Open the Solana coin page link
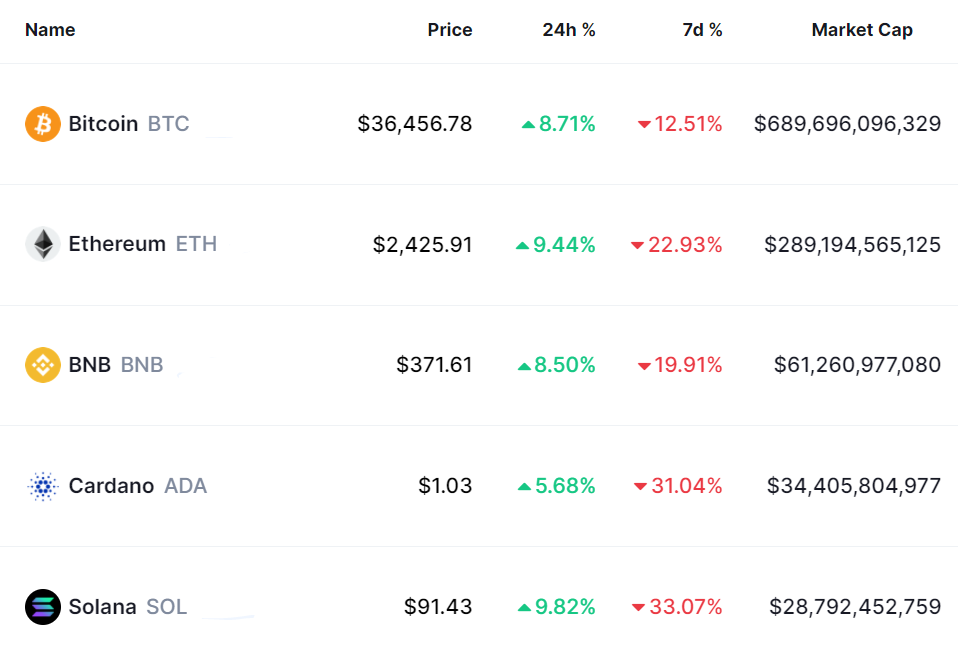 (x=102, y=607)
